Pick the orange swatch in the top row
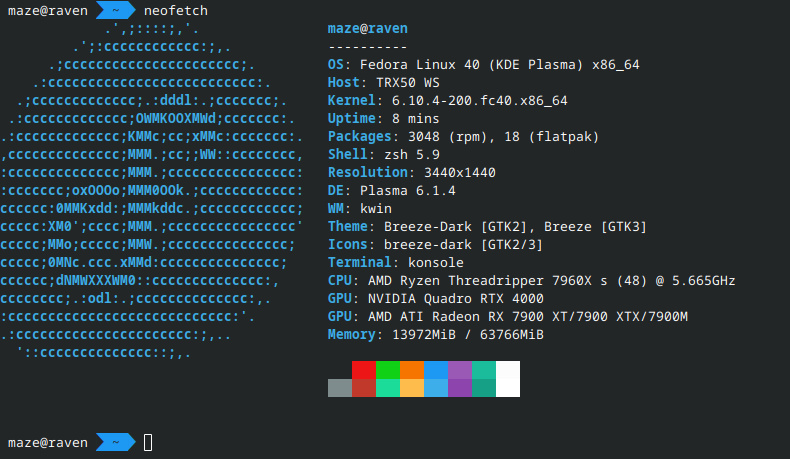This screenshot has height=459, width=790. click(412, 369)
